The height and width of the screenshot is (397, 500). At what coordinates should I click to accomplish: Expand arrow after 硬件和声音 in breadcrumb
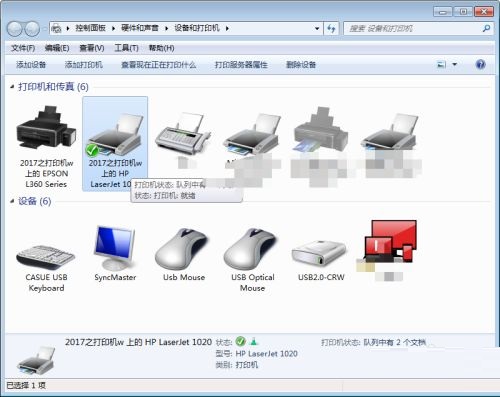coord(167,29)
